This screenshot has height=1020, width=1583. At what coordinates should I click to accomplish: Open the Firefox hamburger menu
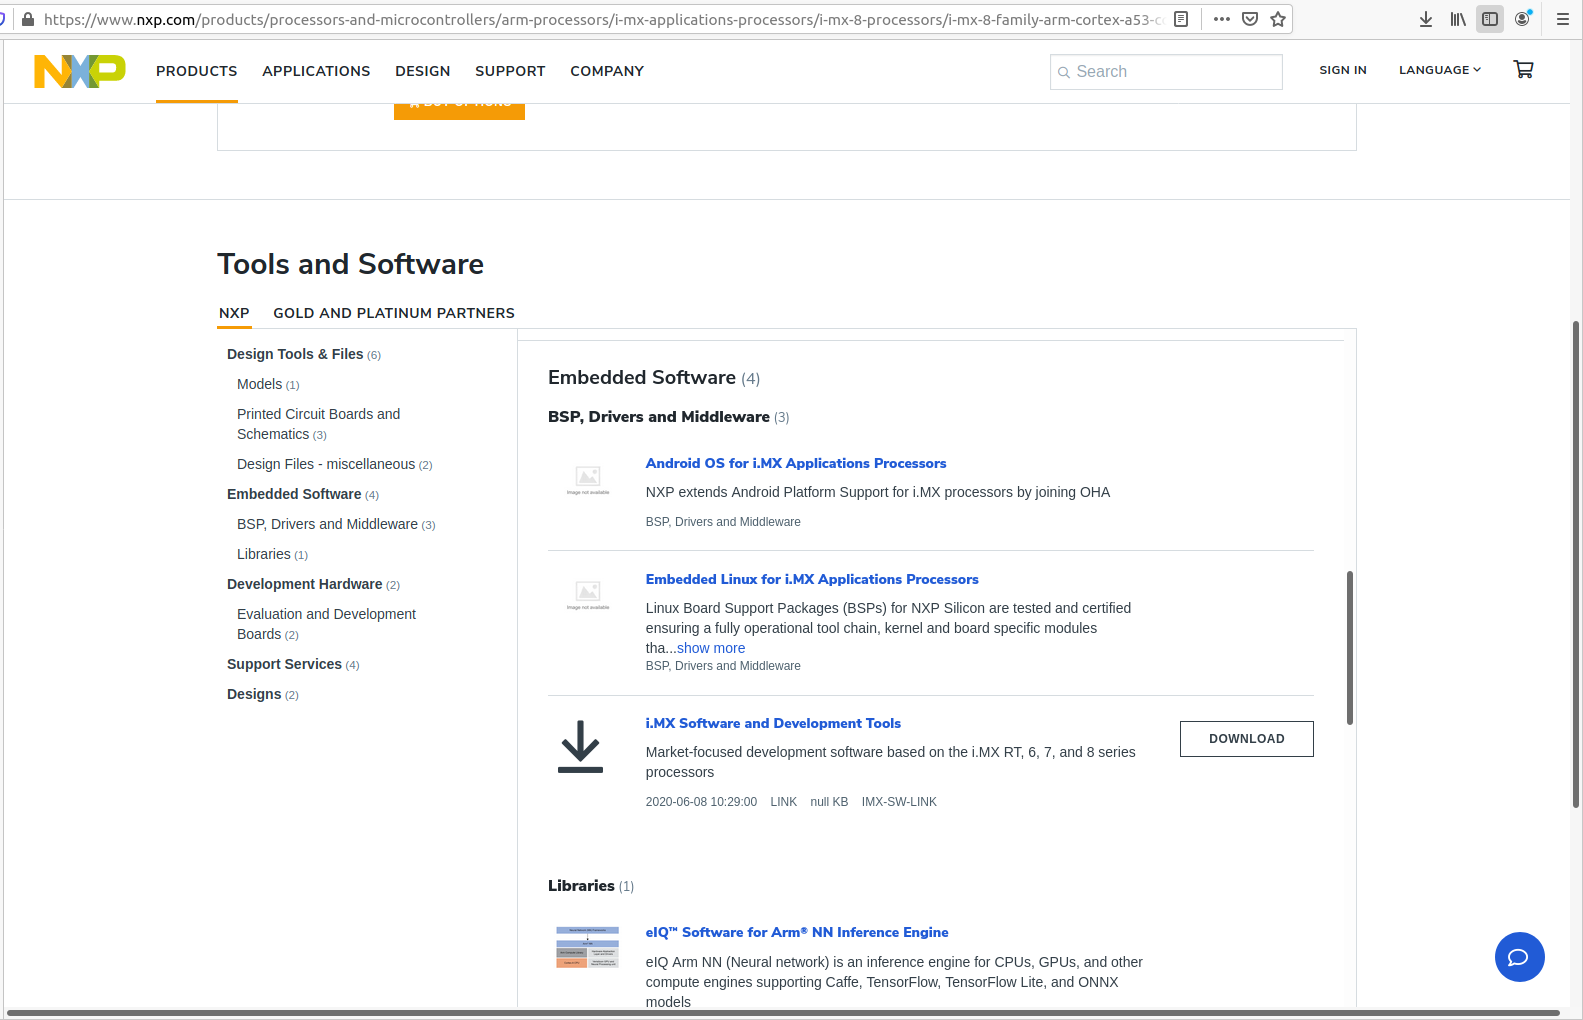[x=1563, y=19]
